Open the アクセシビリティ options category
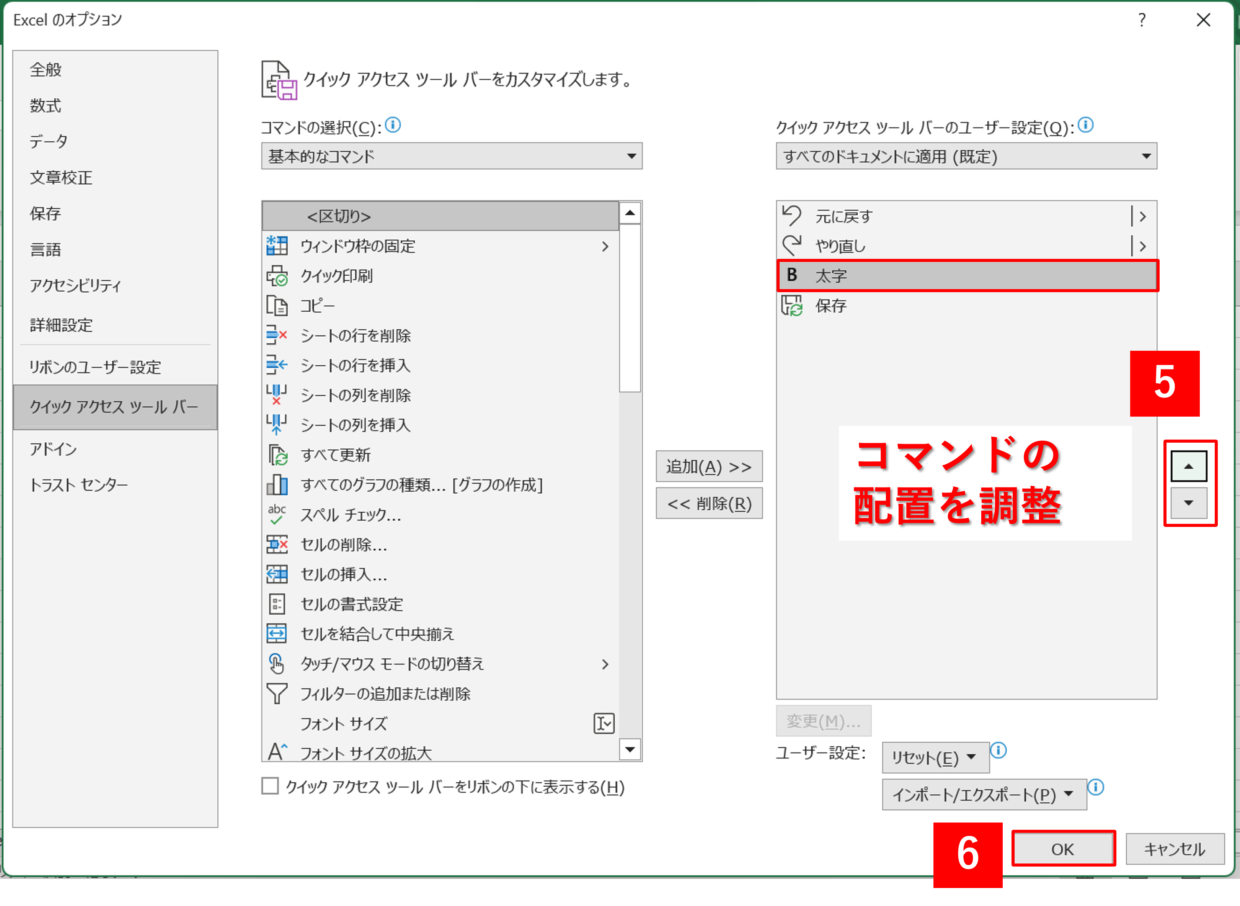This screenshot has width=1240, height=906. 115,286
